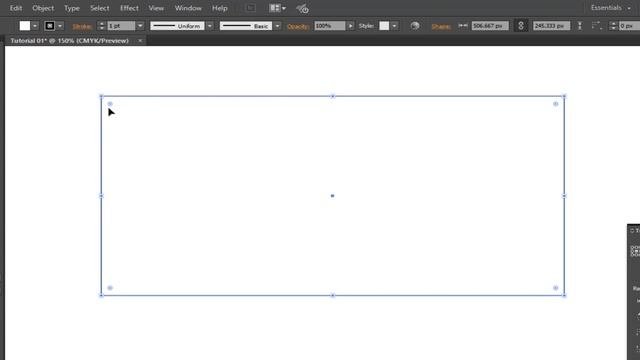Click the top-right live corner widget

556,104
